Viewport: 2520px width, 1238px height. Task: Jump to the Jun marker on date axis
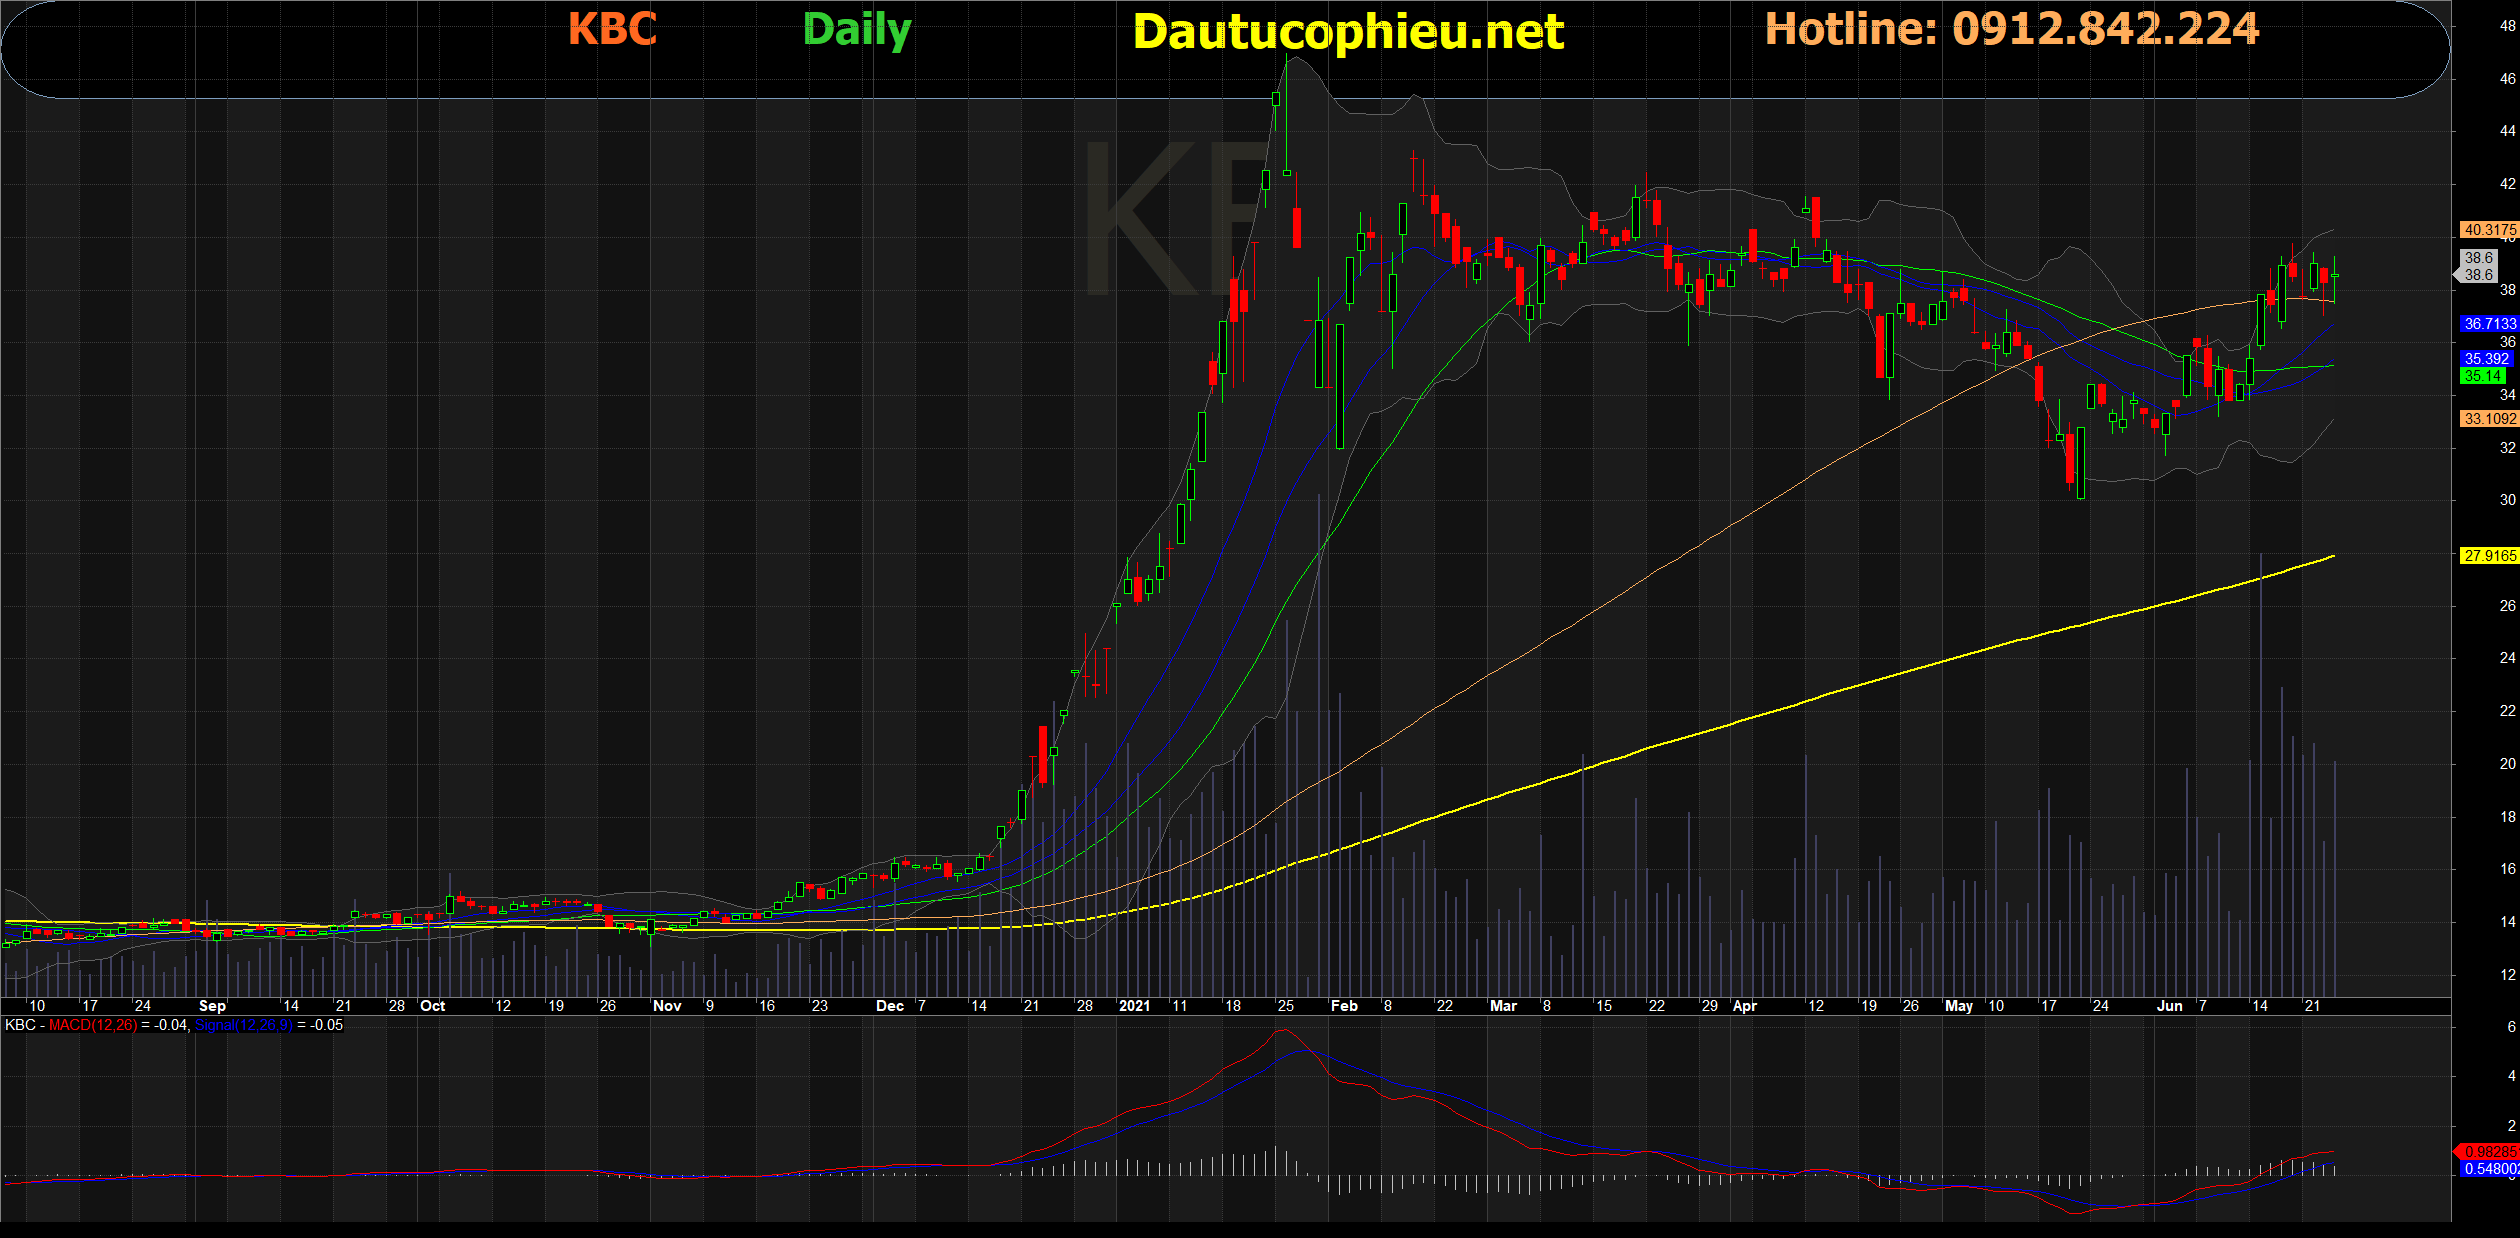coord(2169,1006)
